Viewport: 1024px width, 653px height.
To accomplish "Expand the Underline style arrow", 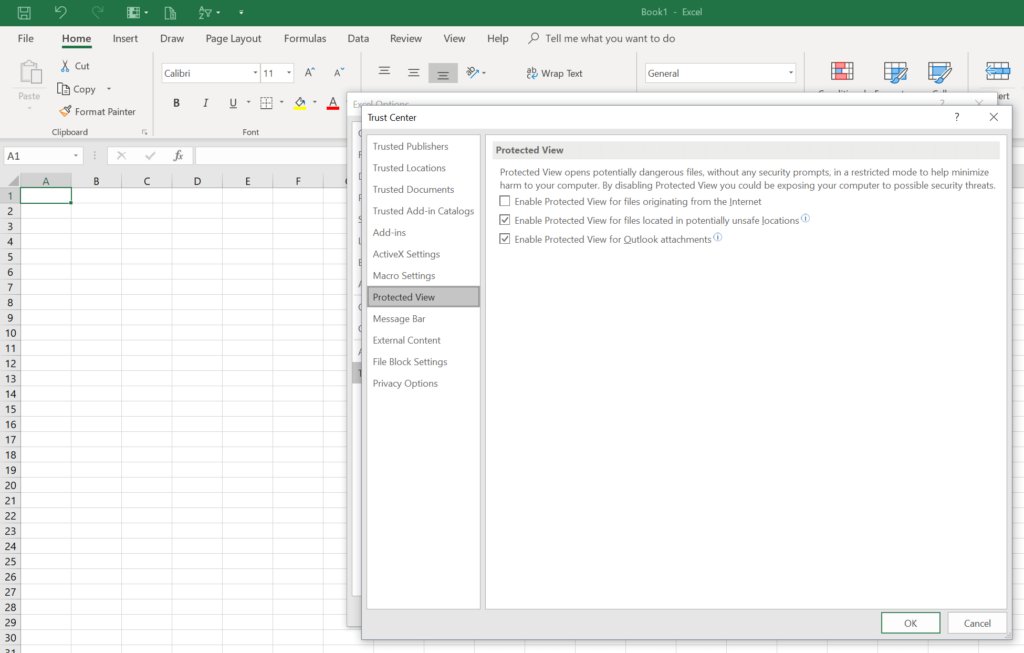I will pos(248,103).
